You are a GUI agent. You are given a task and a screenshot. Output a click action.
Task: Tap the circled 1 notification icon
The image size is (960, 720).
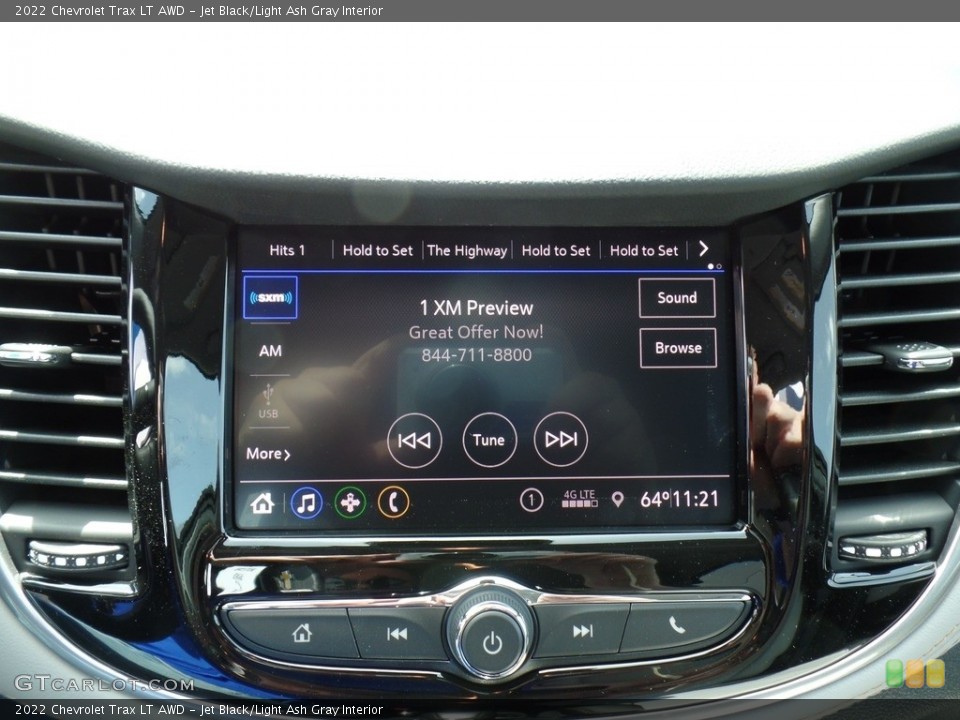531,500
